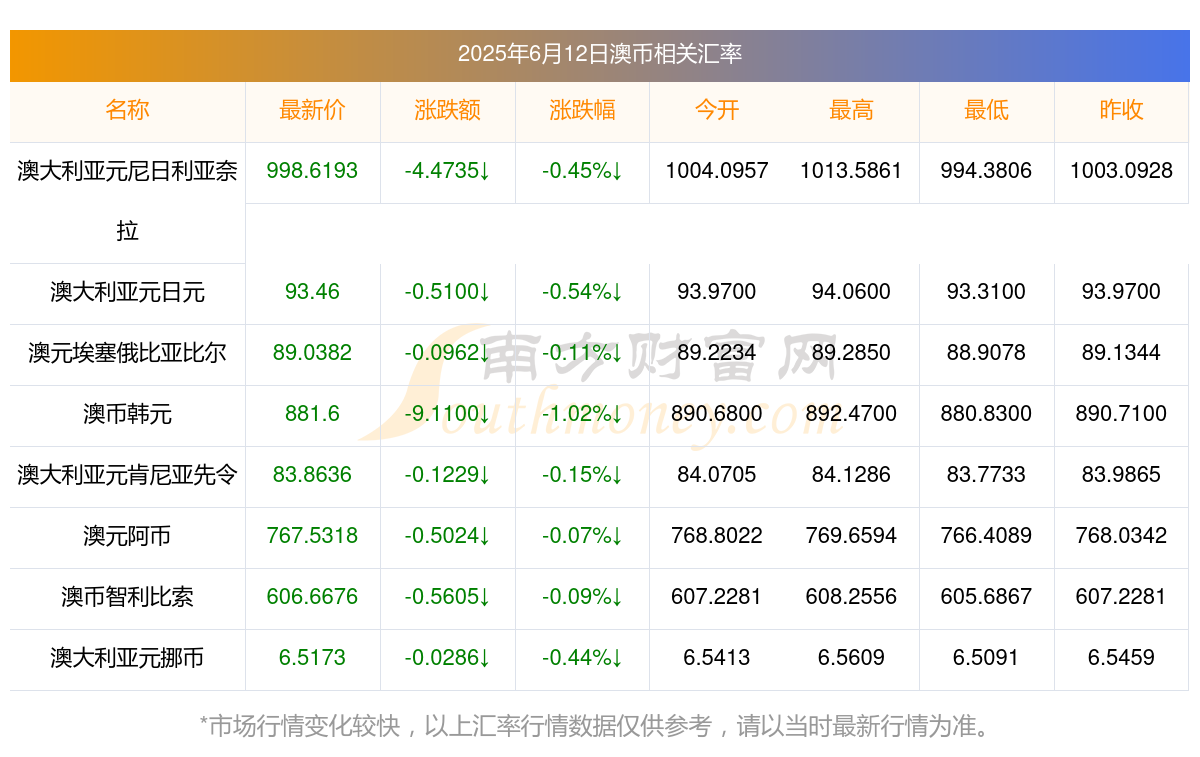Click the 昨收 column header
Viewport: 1200px width, 757px height.
pyautogui.click(x=1121, y=110)
